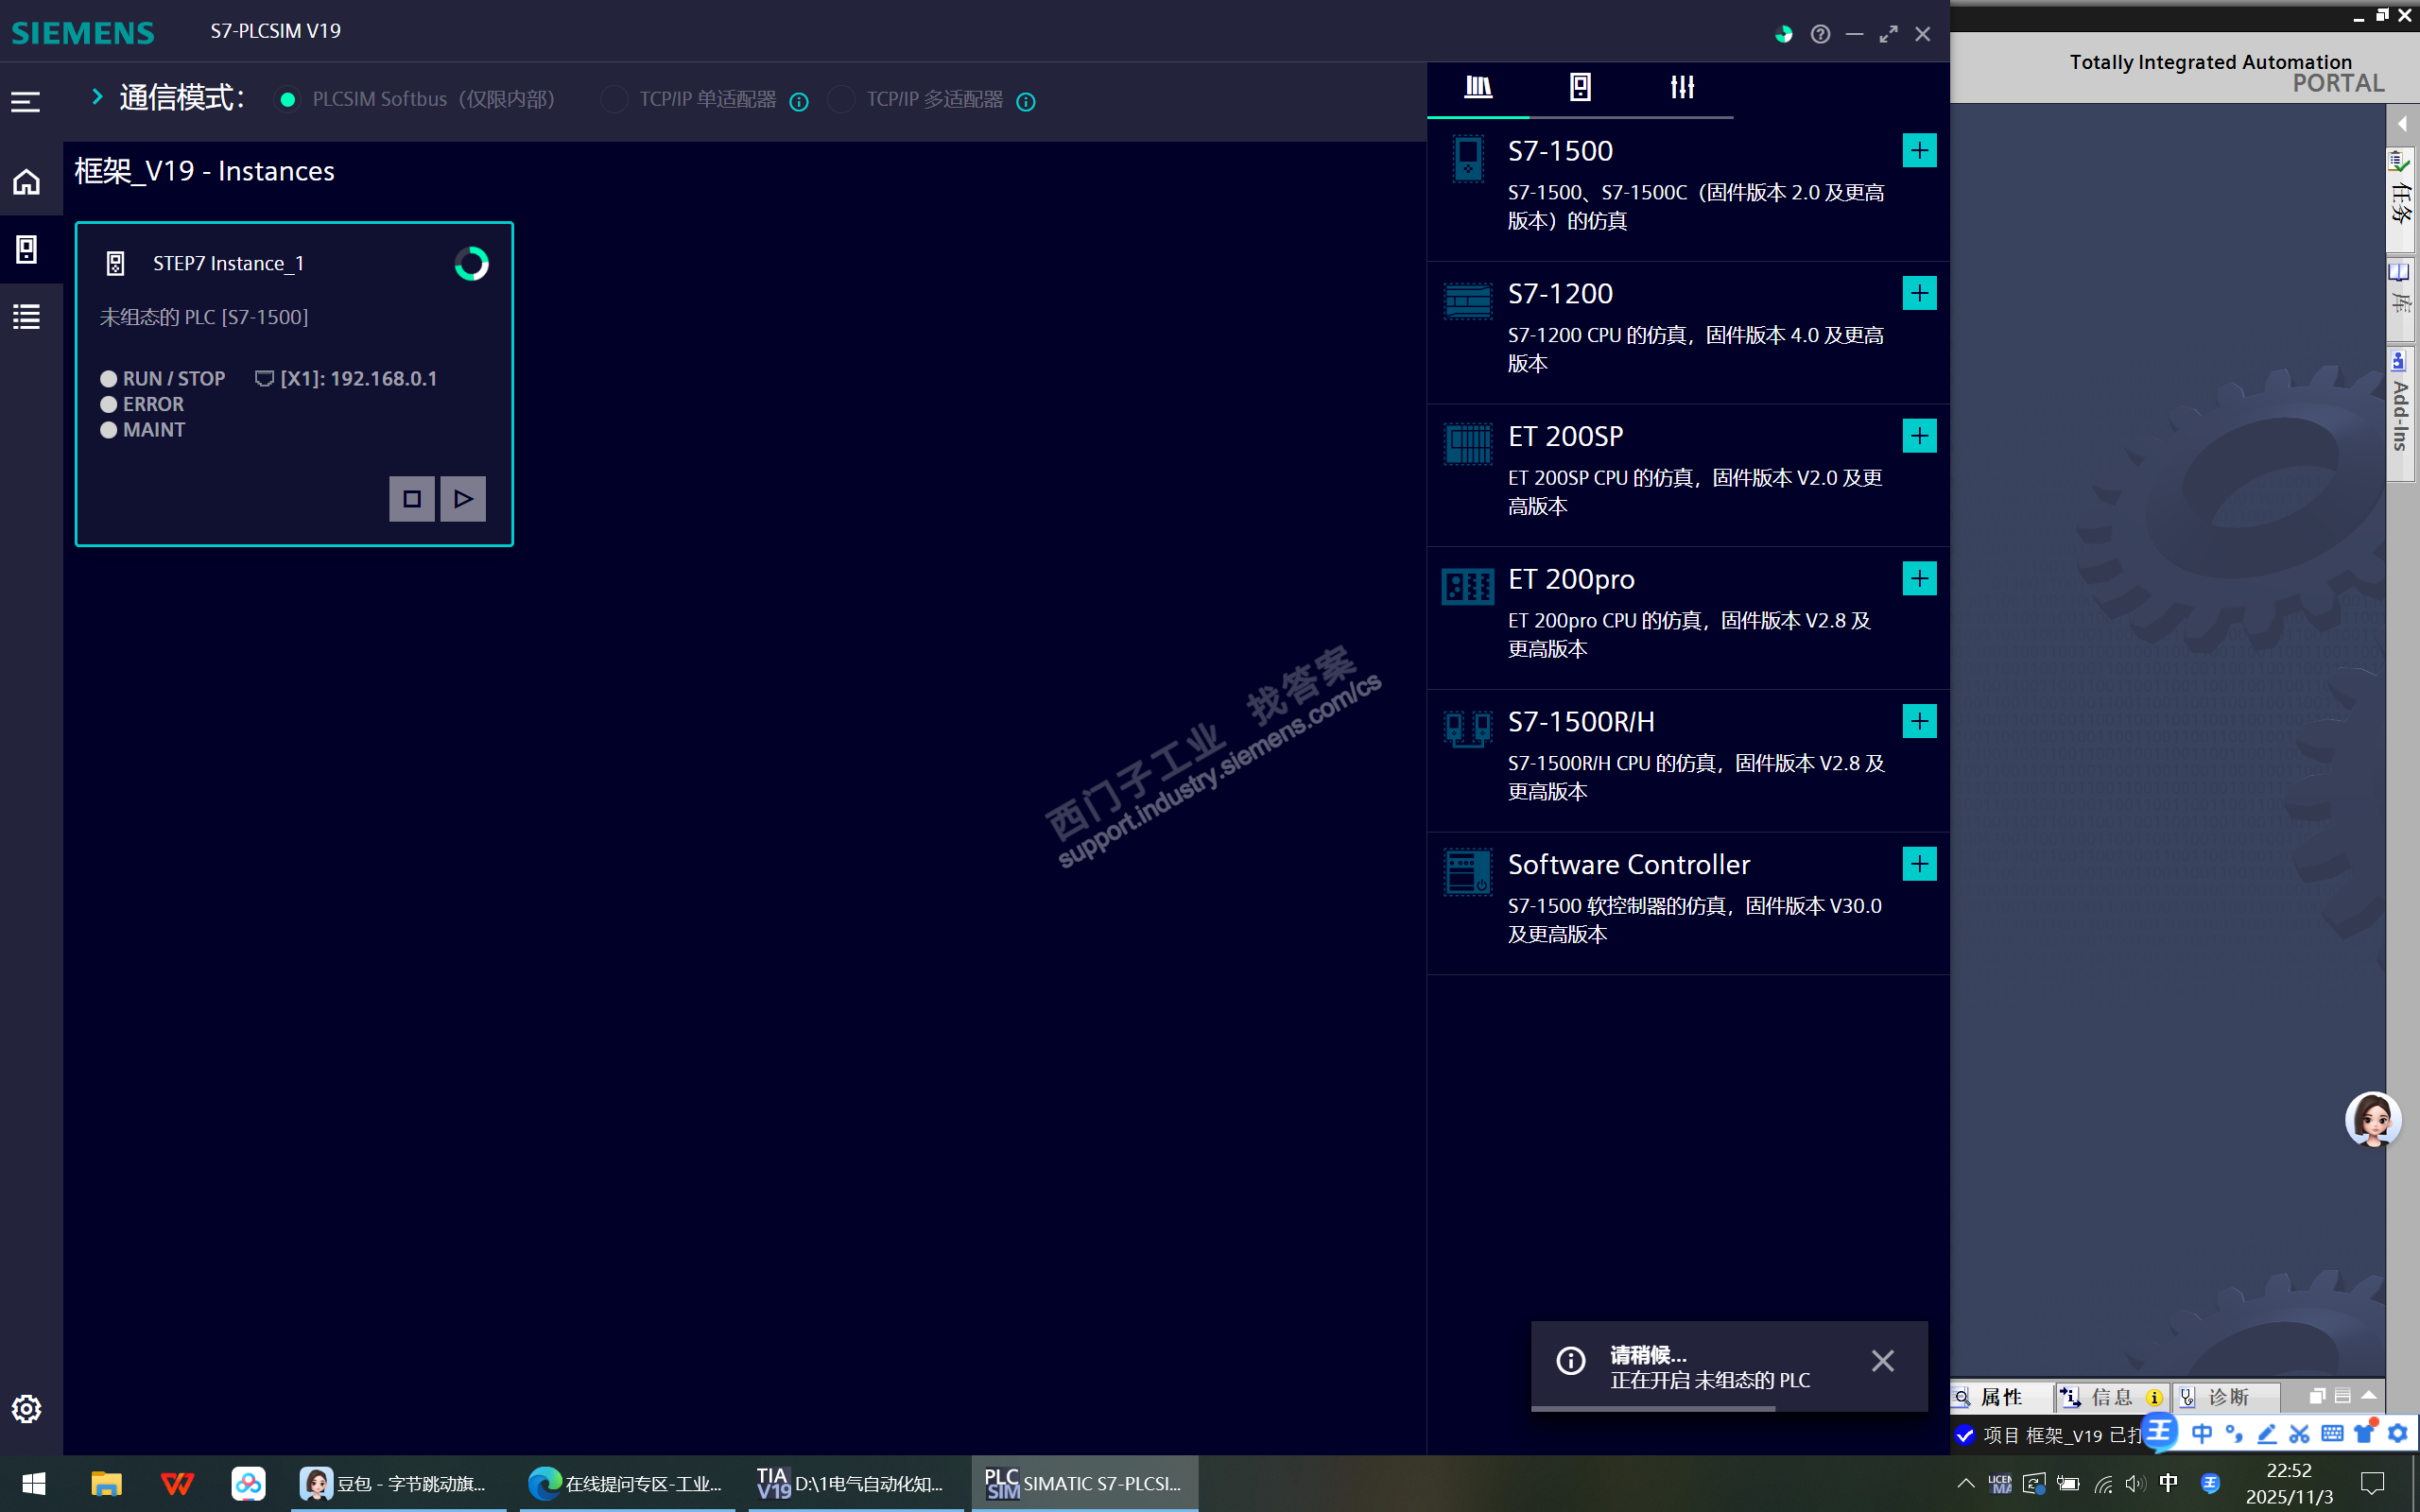Open the home view in the sidebar
Screen dimensions: 2420x1512
27,182
